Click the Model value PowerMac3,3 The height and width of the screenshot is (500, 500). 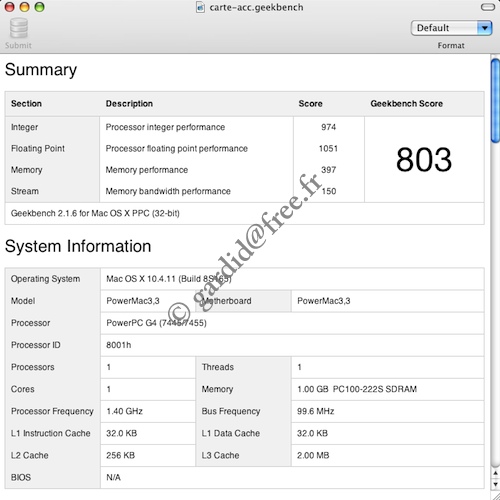[133, 301]
